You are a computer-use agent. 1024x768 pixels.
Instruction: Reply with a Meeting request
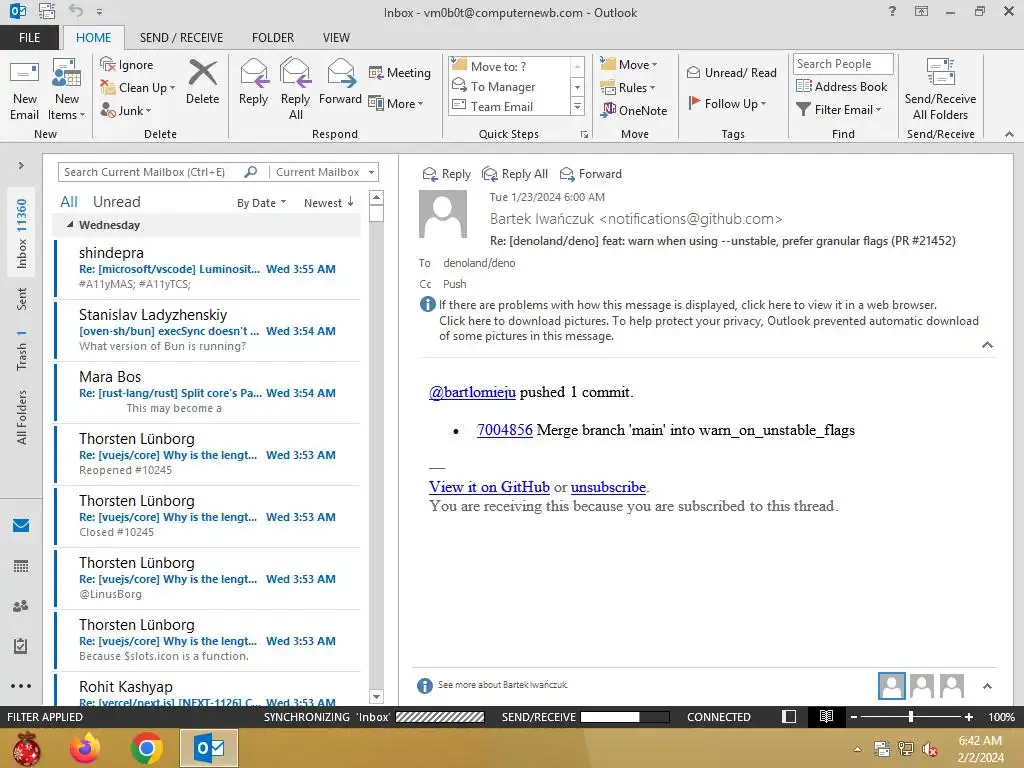[400, 72]
